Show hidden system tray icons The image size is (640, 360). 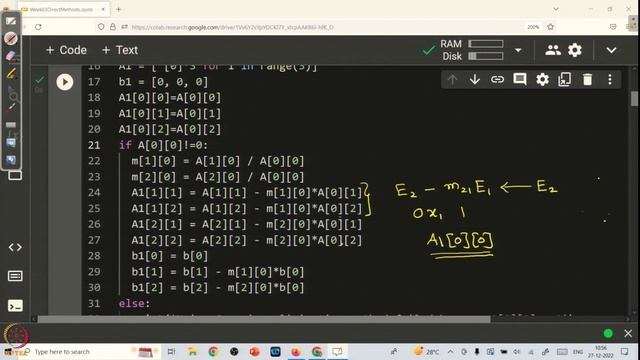[x=450, y=351]
